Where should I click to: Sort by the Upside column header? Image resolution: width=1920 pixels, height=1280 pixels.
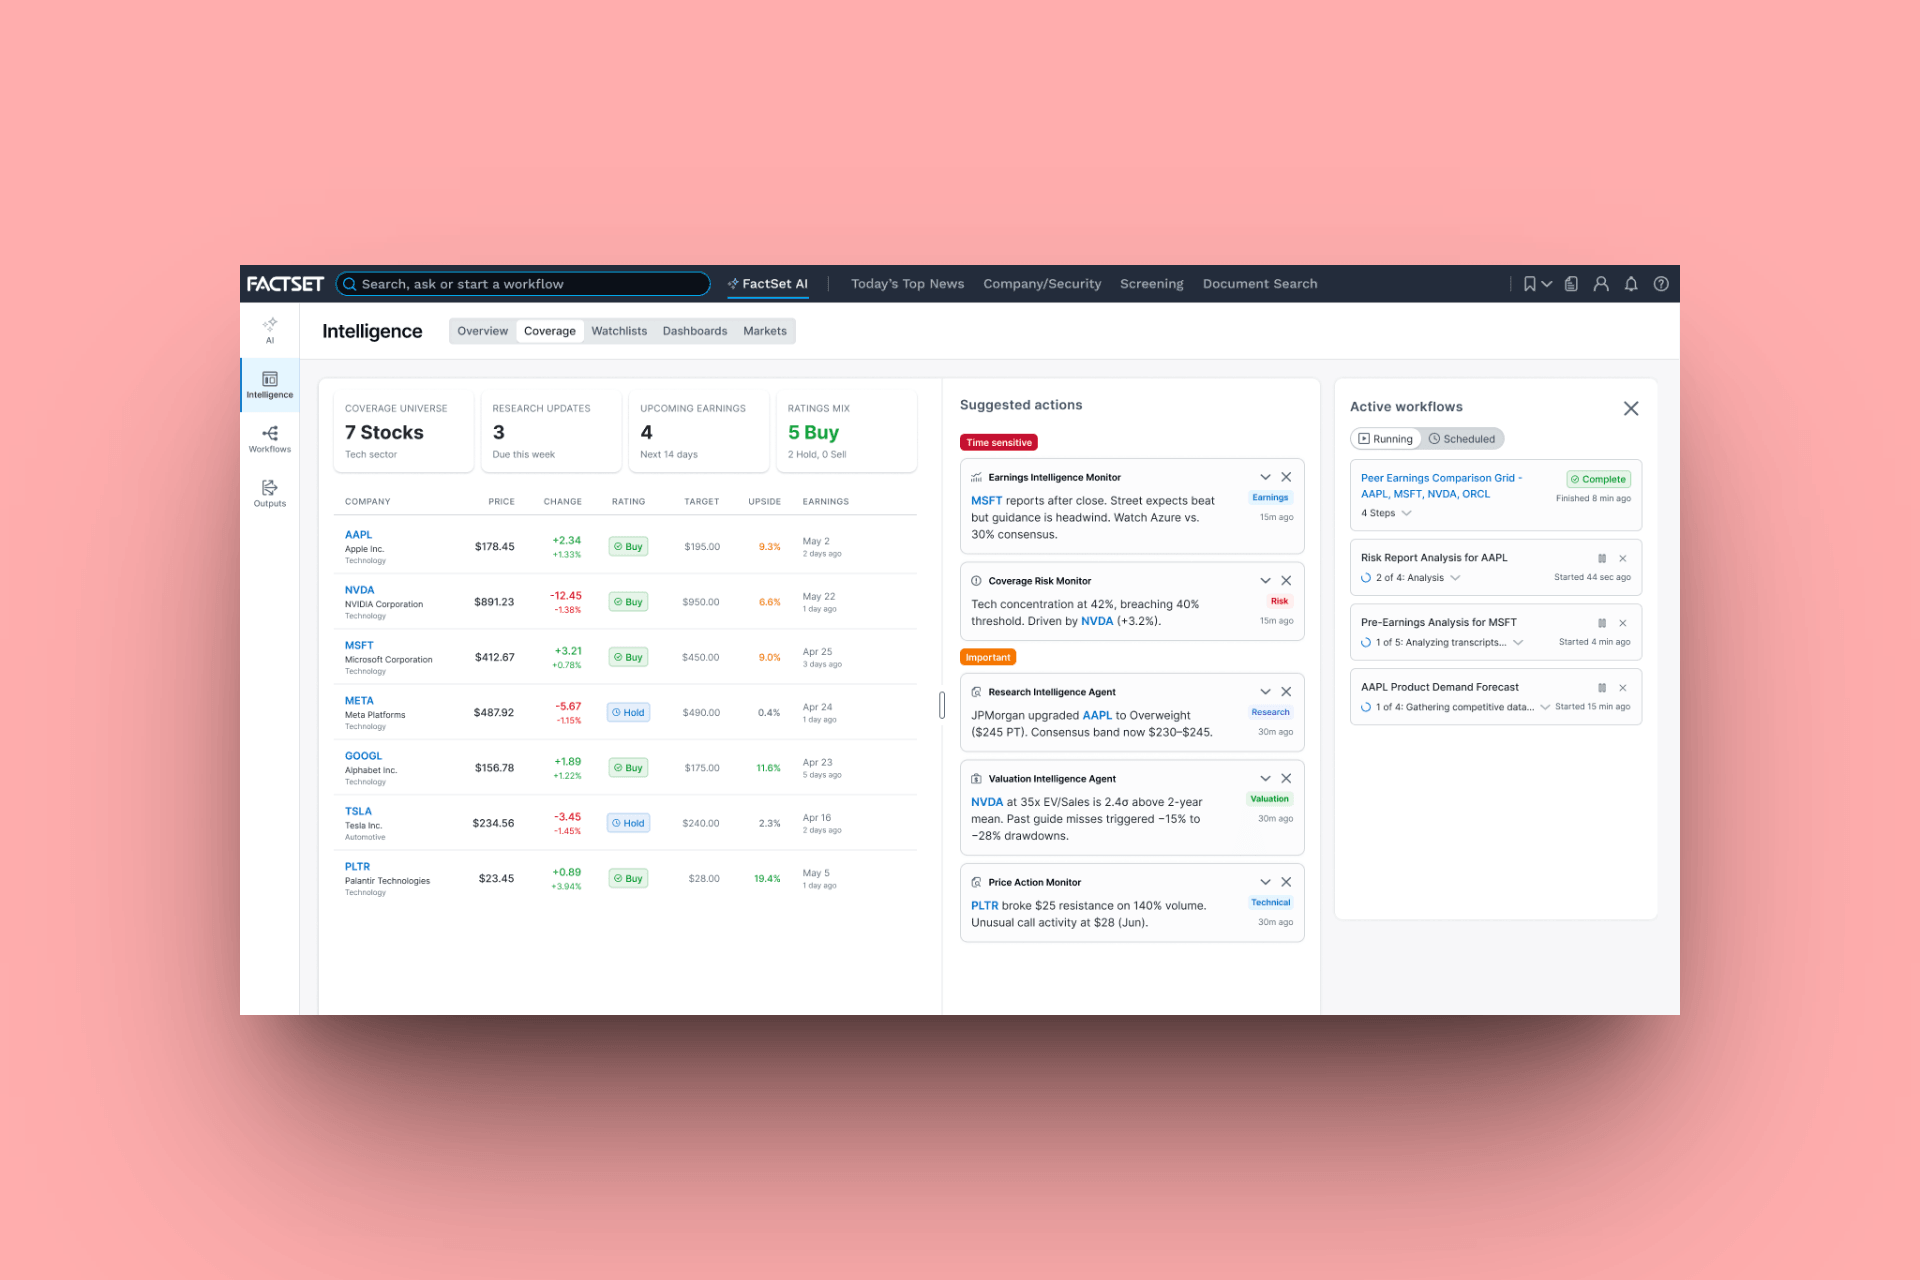click(x=764, y=502)
